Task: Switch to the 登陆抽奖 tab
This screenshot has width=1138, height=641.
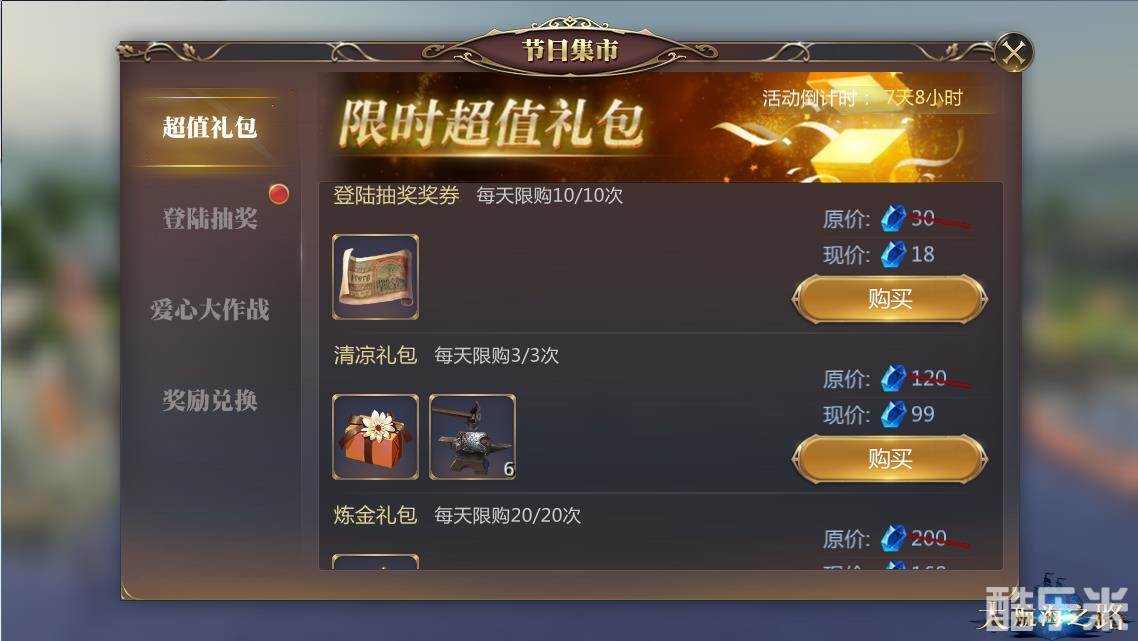Action: 210,218
